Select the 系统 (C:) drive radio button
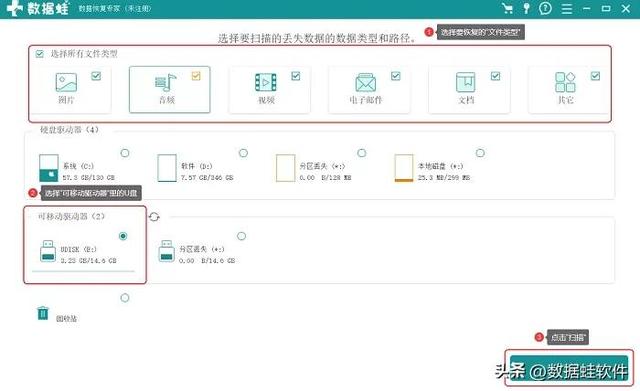640x391 pixels. tap(125, 153)
